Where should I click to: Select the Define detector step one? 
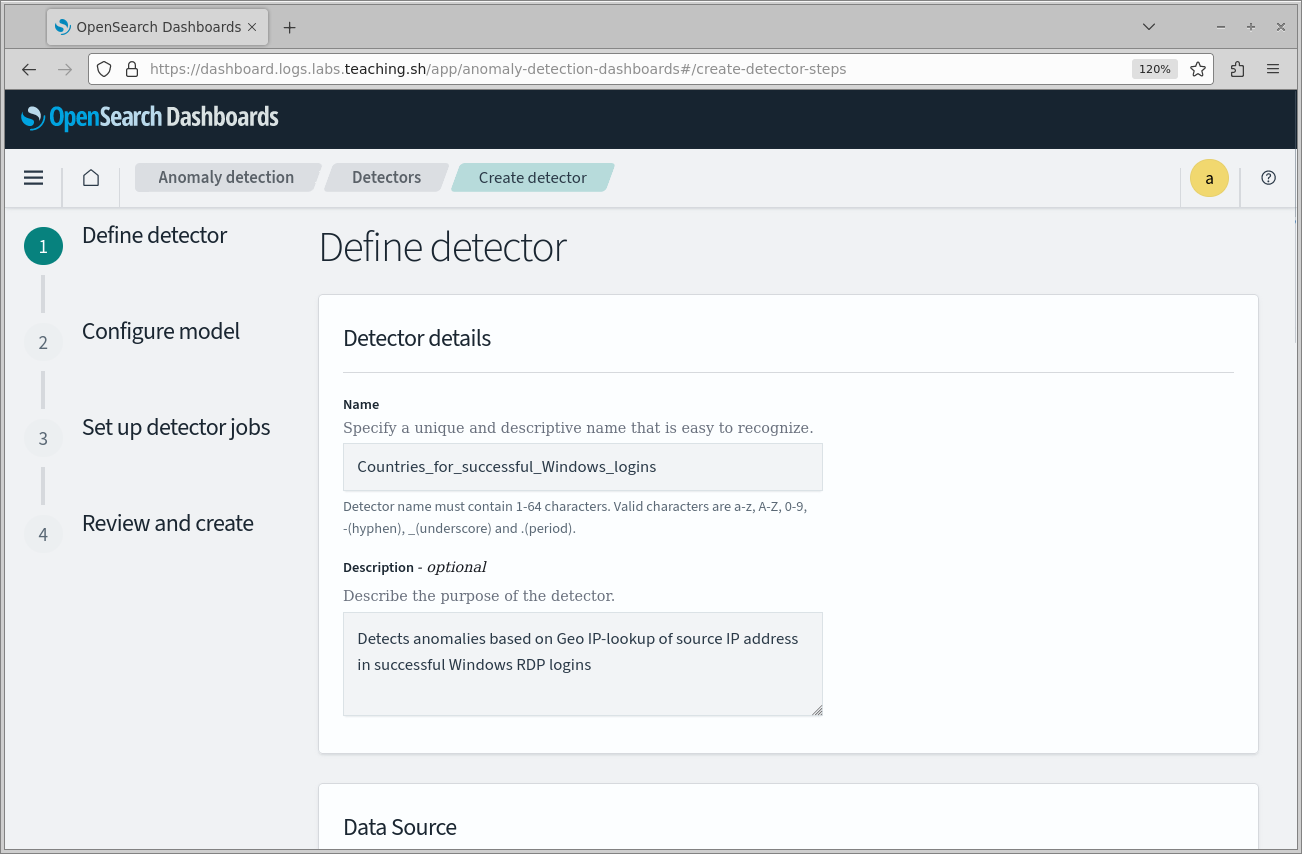click(x=154, y=236)
